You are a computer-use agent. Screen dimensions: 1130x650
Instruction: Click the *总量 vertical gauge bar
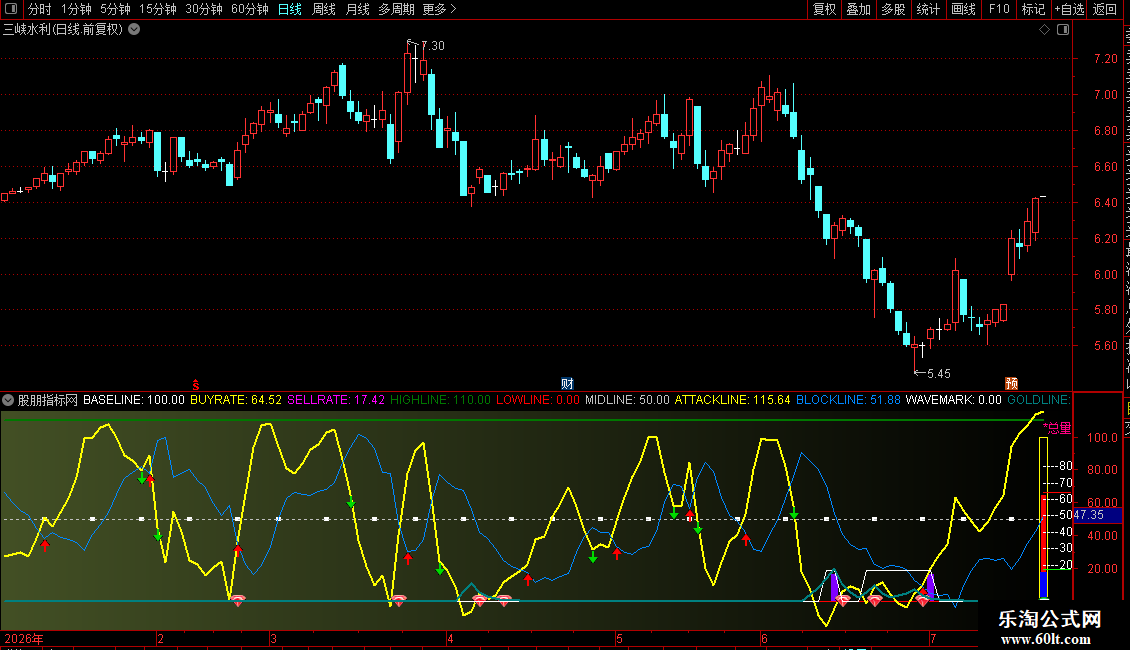pyautogui.click(x=1044, y=517)
